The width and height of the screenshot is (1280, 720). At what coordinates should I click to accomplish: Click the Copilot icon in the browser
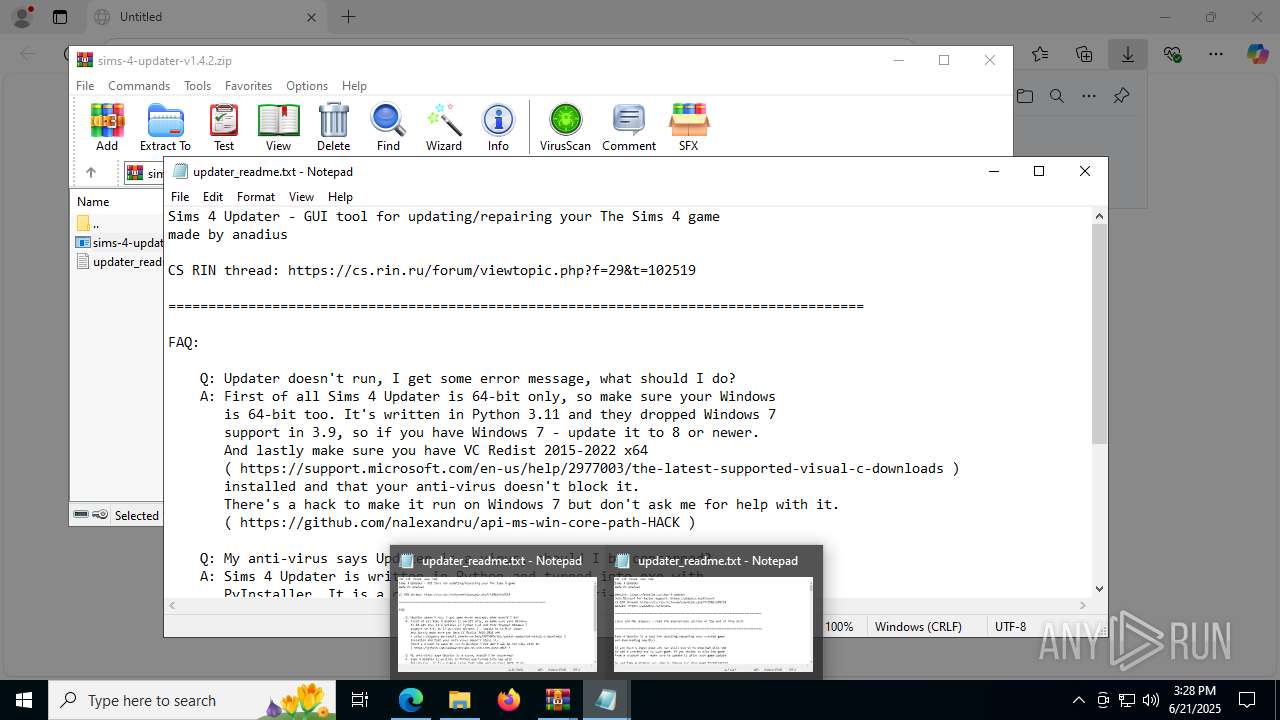pyautogui.click(x=1257, y=54)
